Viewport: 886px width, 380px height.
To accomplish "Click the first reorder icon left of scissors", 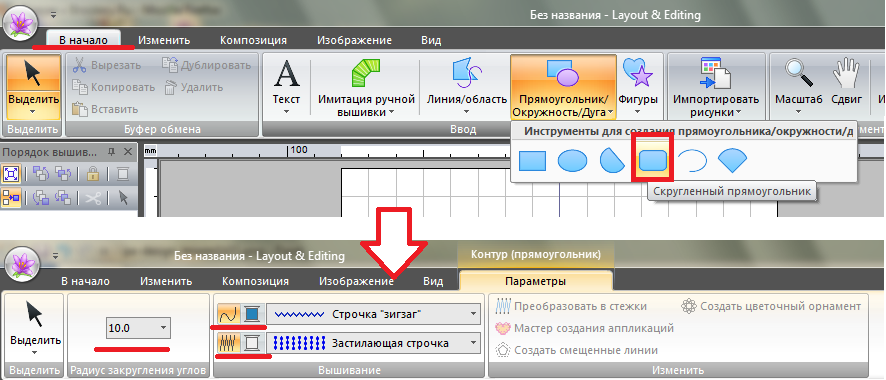I will point(40,198).
